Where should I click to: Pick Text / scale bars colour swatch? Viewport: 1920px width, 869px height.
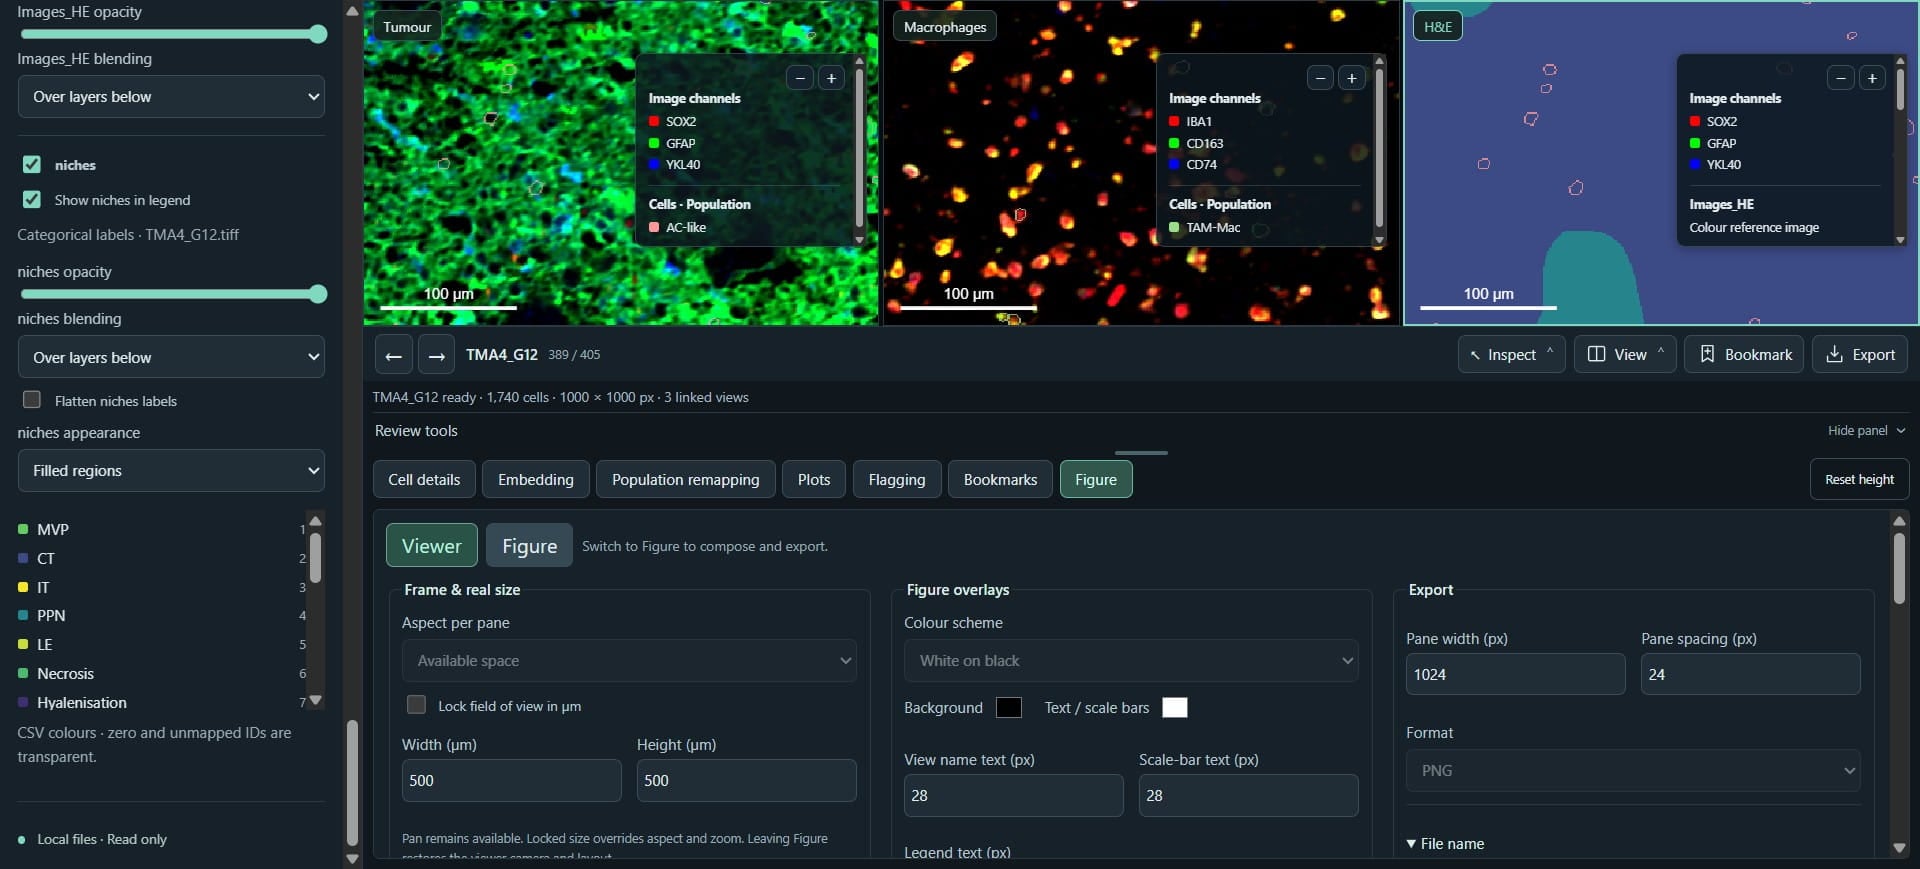point(1175,708)
